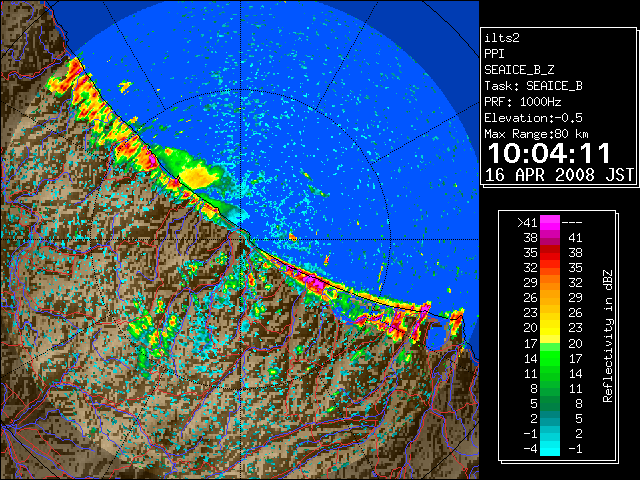The height and width of the screenshot is (480, 640).
Task: Pick the yellow 20–23 dBZ legend swatch
Action: coord(550,328)
